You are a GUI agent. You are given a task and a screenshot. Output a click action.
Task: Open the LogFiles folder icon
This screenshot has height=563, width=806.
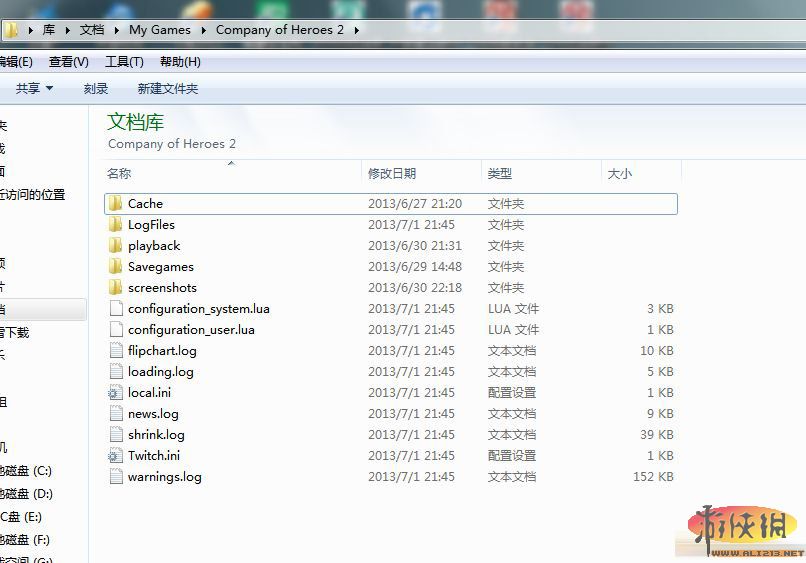click(x=116, y=225)
